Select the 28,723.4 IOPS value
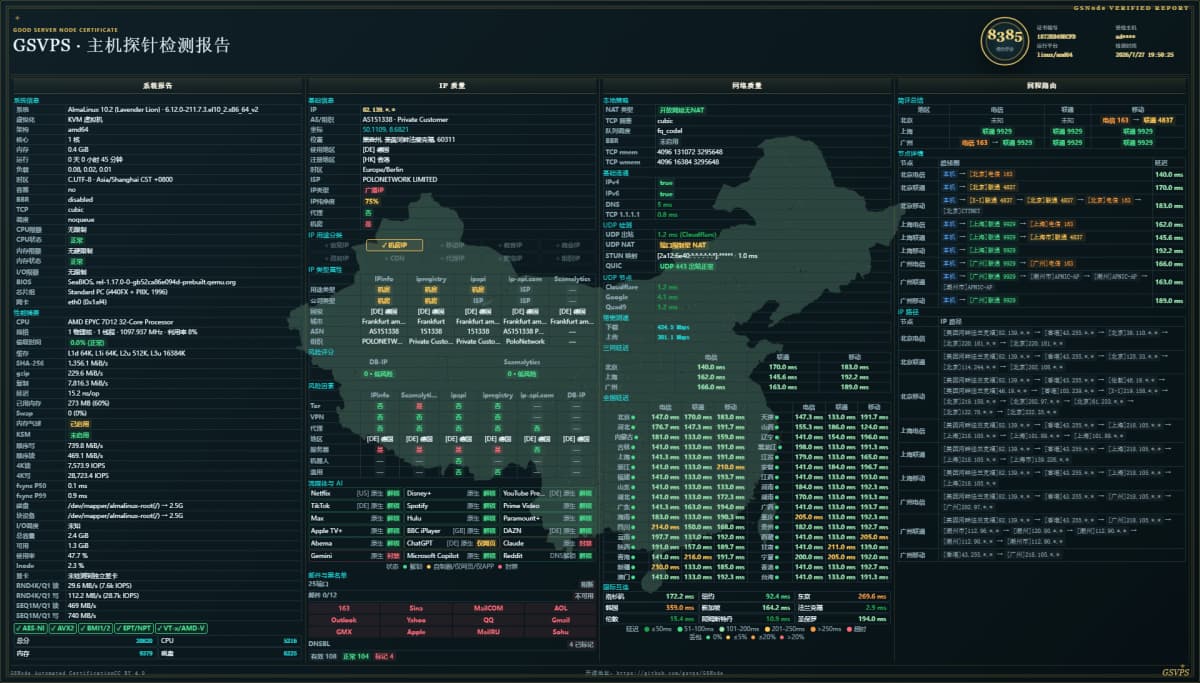Screen dimensions: 1200x683 tap(90, 474)
